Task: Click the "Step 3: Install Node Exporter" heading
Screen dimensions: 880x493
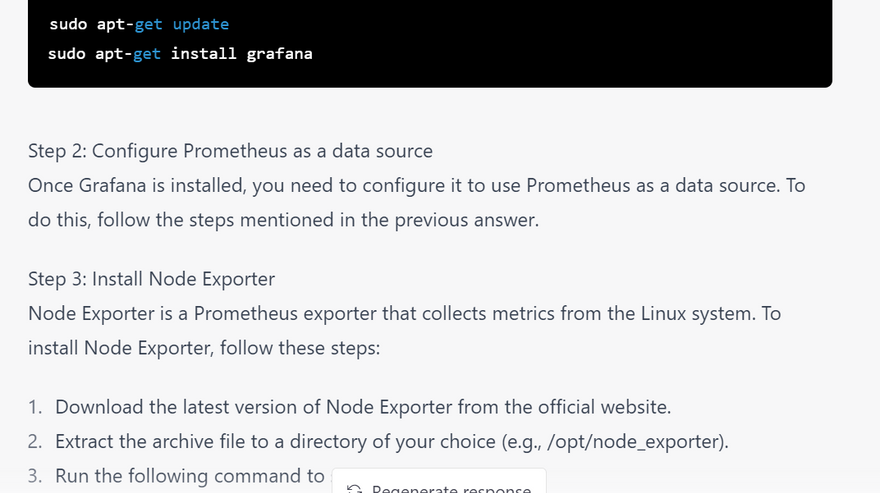Action: pyautogui.click(x=151, y=279)
